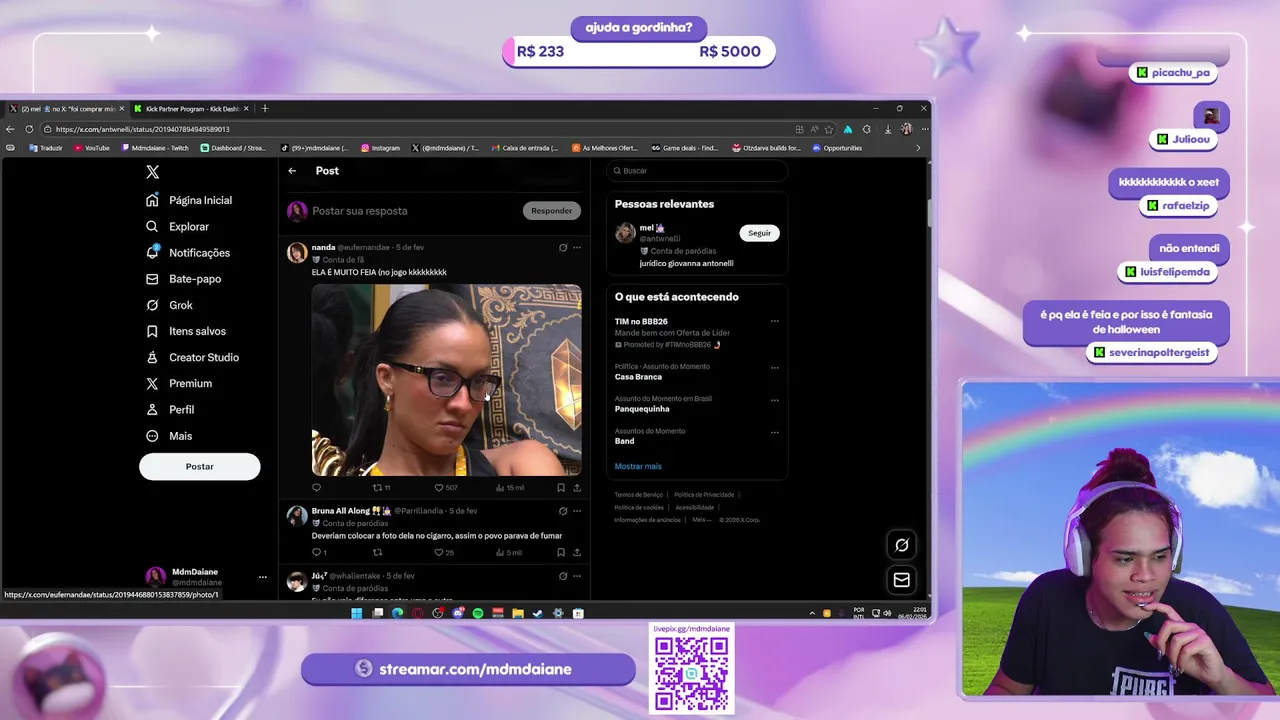Show hidden system tray icons
The image size is (1280, 720).
point(813,613)
